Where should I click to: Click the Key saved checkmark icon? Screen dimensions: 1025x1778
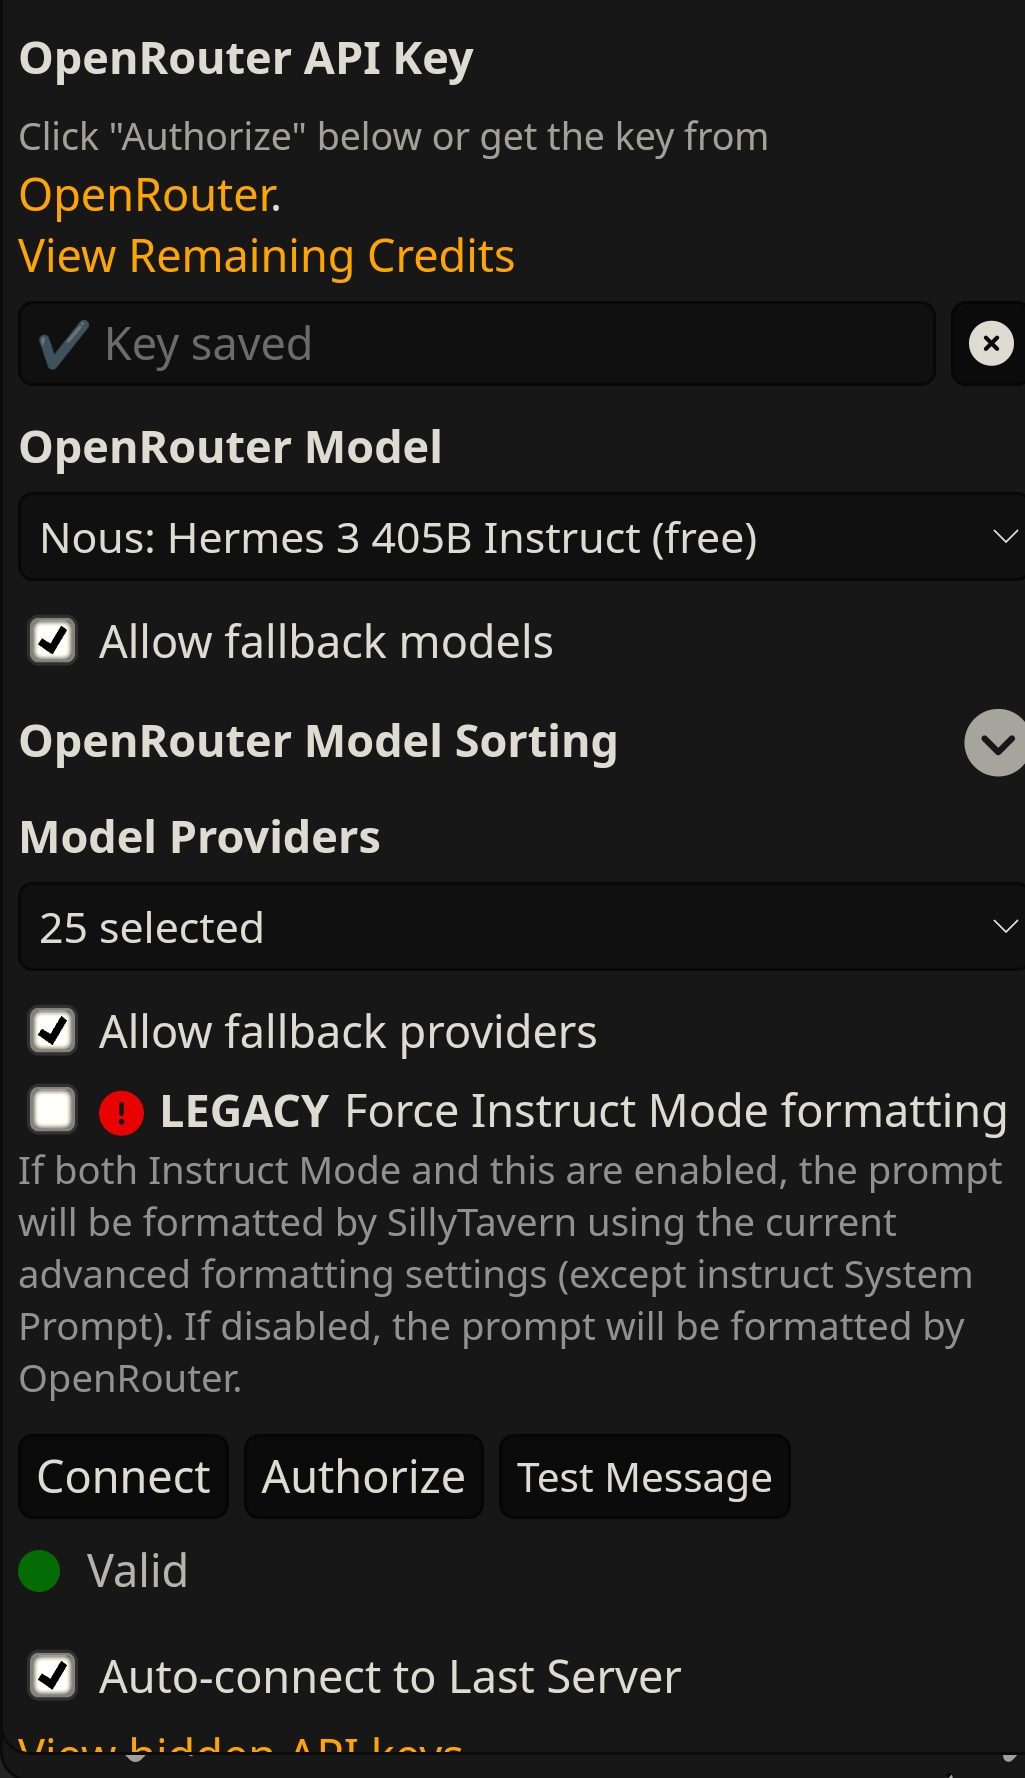pyautogui.click(x=63, y=344)
